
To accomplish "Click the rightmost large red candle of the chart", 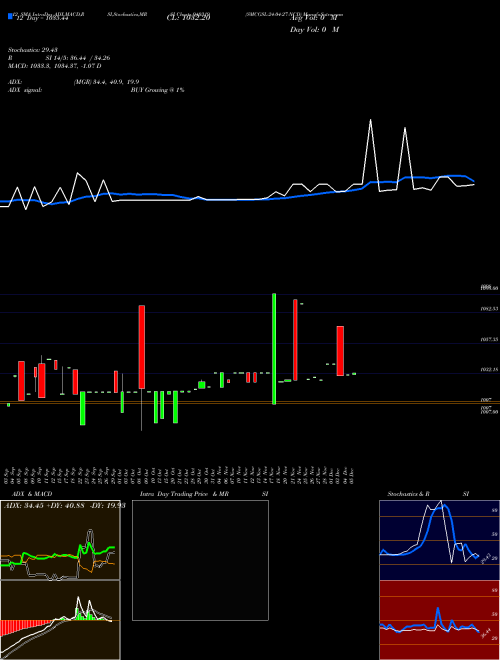I will click(340, 351).
